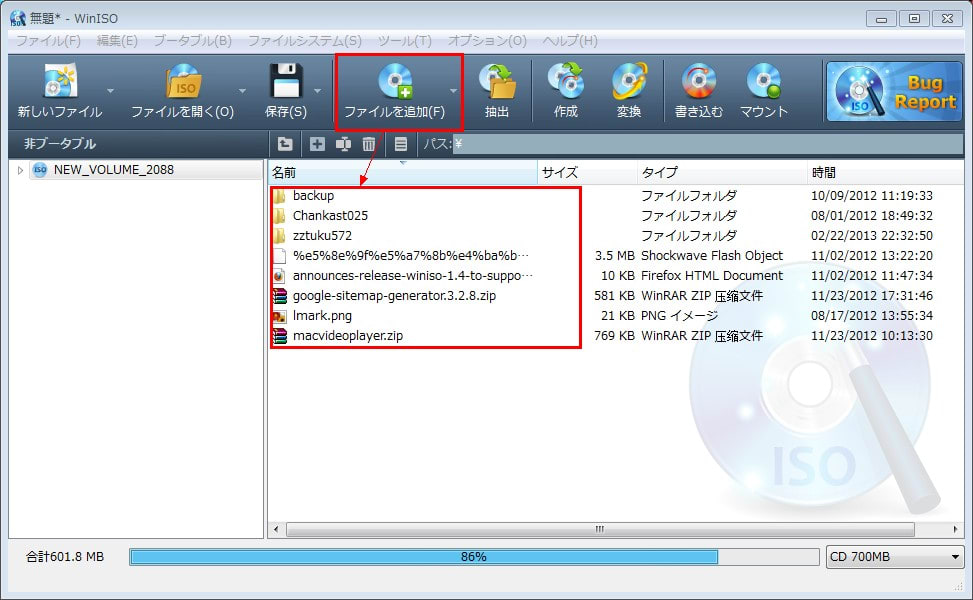Sort by the サイズ column header
This screenshot has width=973, height=600.
(587, 172)
